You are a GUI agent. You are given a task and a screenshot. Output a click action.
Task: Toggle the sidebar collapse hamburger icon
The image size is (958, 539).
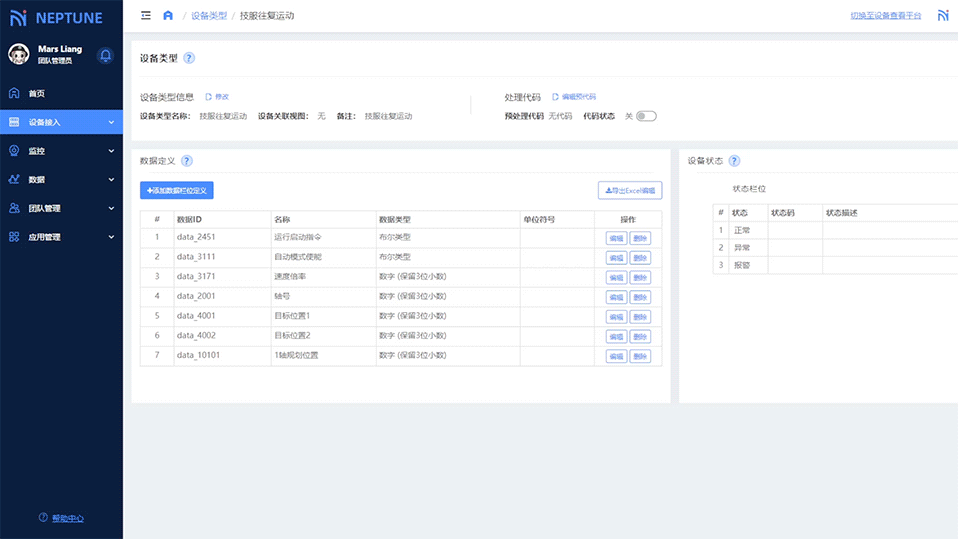[146, 16]
